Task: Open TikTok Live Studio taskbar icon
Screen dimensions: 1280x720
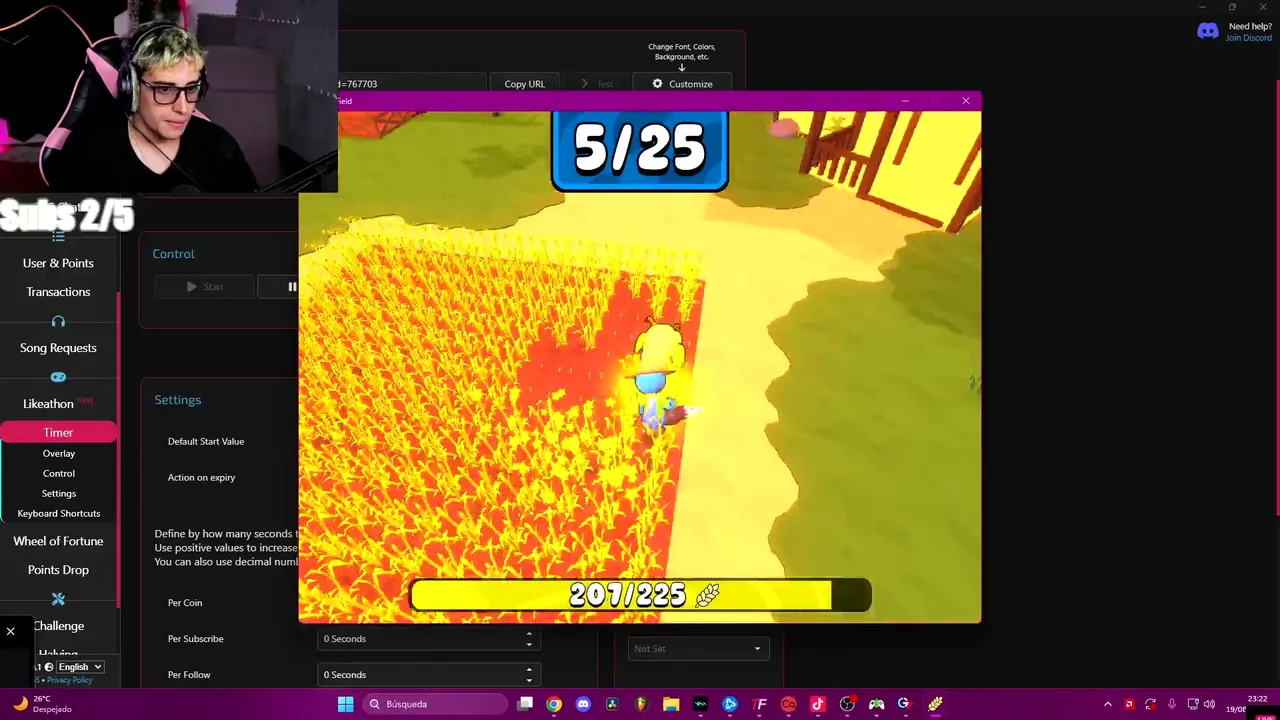Action: point(818,704)
